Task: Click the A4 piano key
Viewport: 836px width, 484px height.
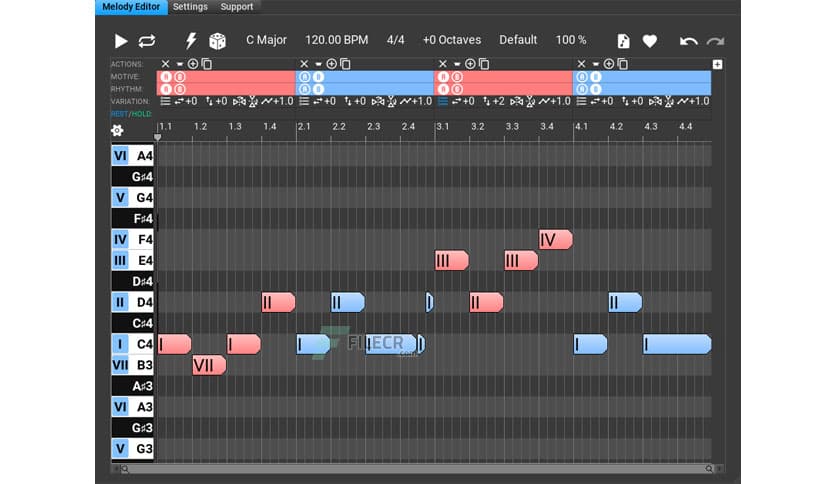Action: [132, 156]
